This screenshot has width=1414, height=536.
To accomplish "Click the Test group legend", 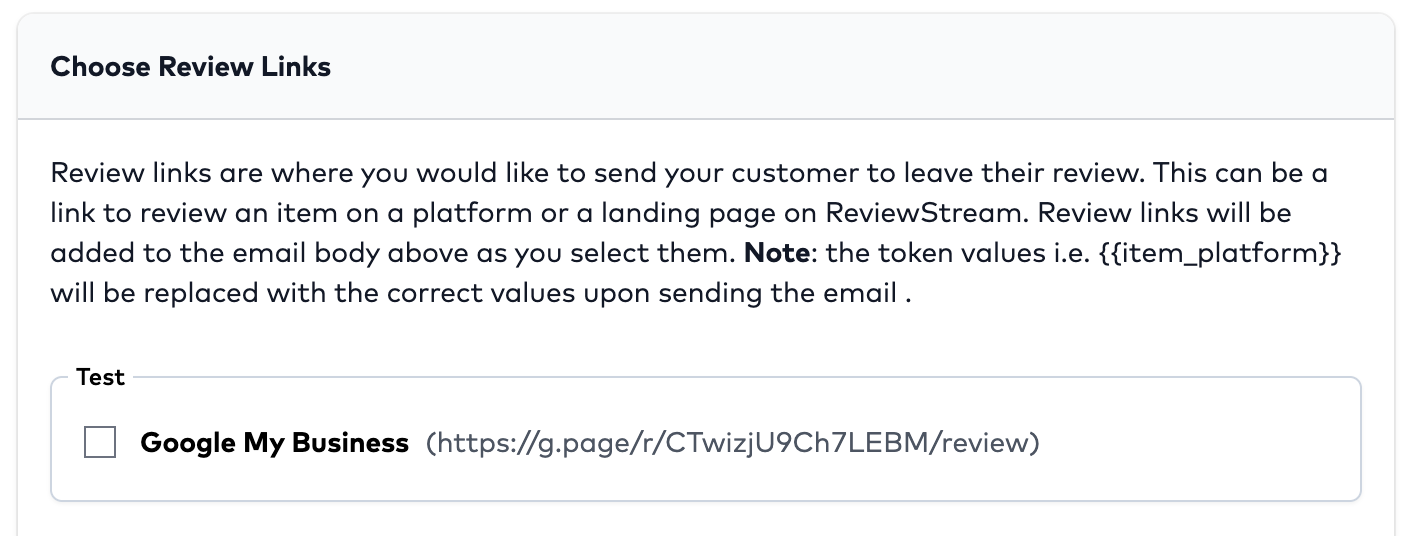I will [x=100, y=377].
